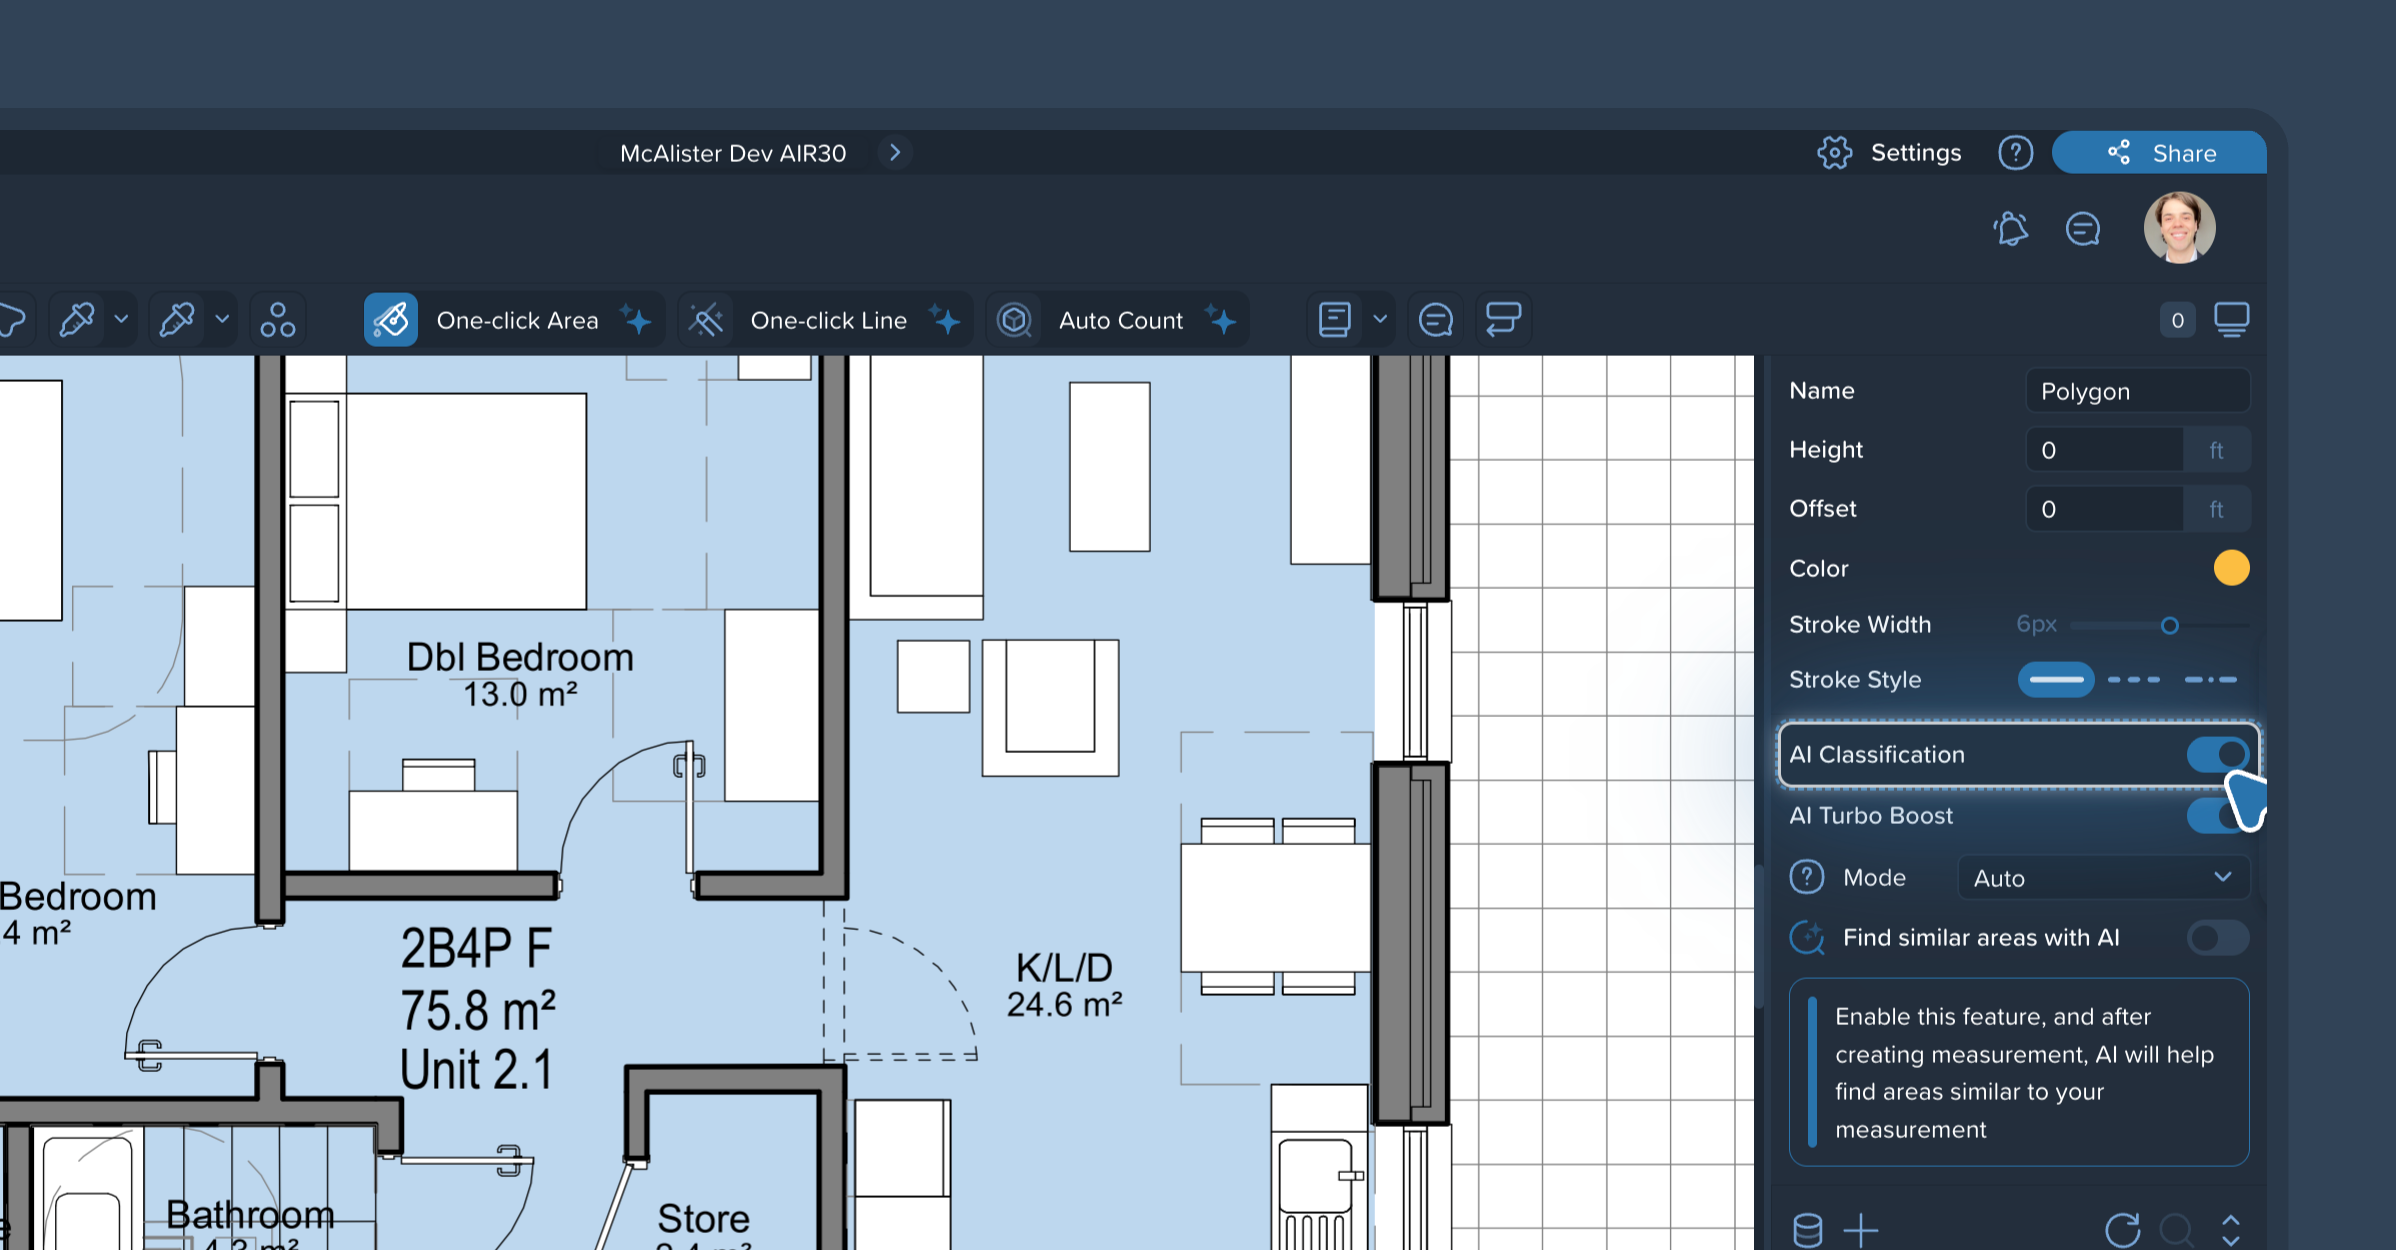This screenshot has height=1250, width=2396.
Task: Activate the One-click Line tool icon
Action: point(706,320)
